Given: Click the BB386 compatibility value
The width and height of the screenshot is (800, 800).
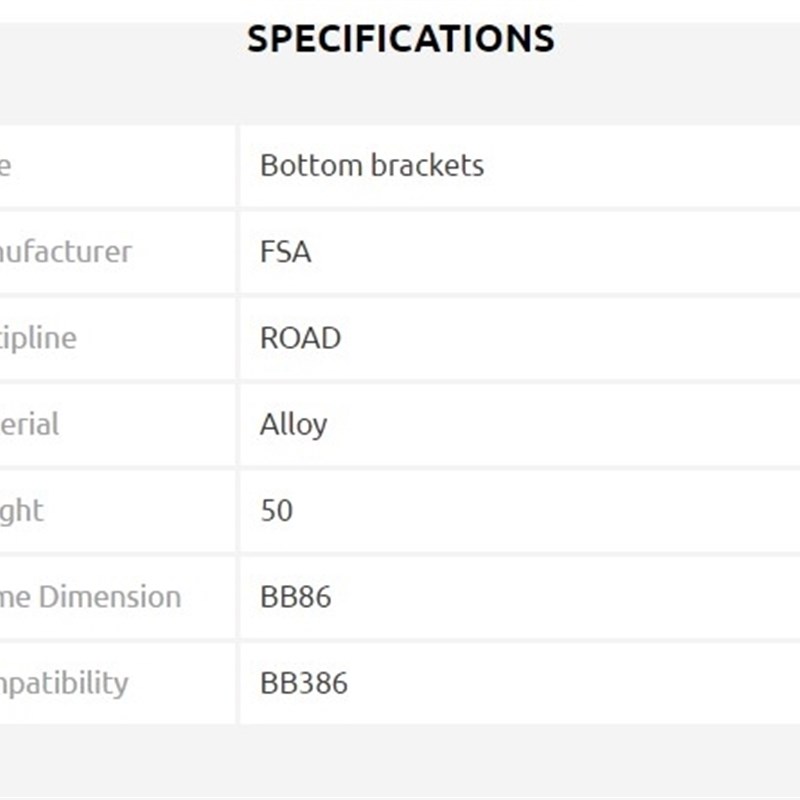Looking at the screenshot, I should [303, 683].
